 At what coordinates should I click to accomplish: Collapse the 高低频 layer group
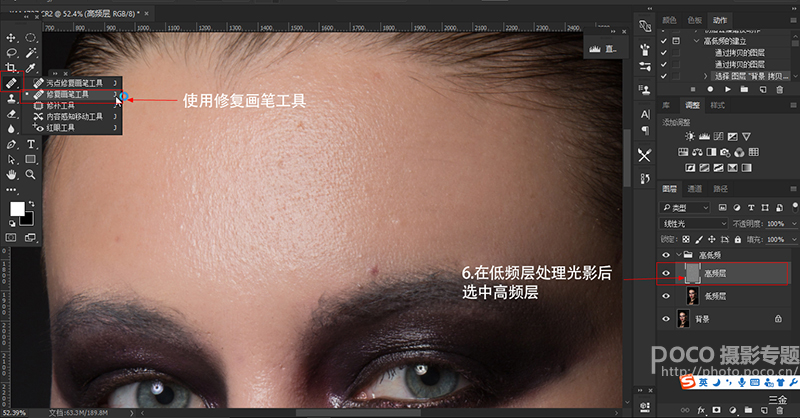(679, 255)
